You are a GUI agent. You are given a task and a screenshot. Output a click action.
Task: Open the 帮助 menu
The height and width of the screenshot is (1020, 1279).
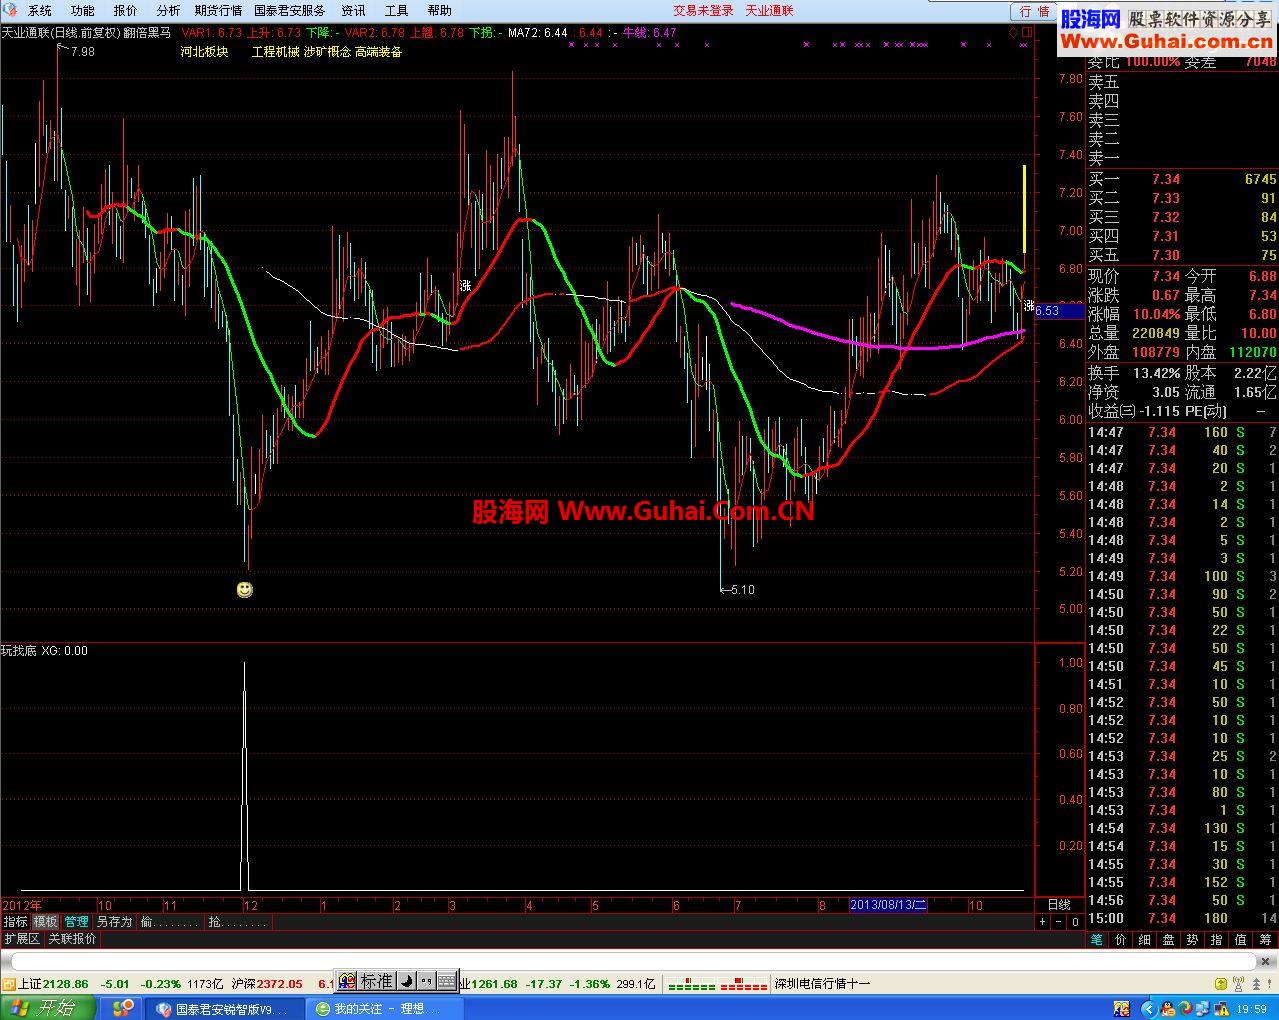tap(439, 10)
